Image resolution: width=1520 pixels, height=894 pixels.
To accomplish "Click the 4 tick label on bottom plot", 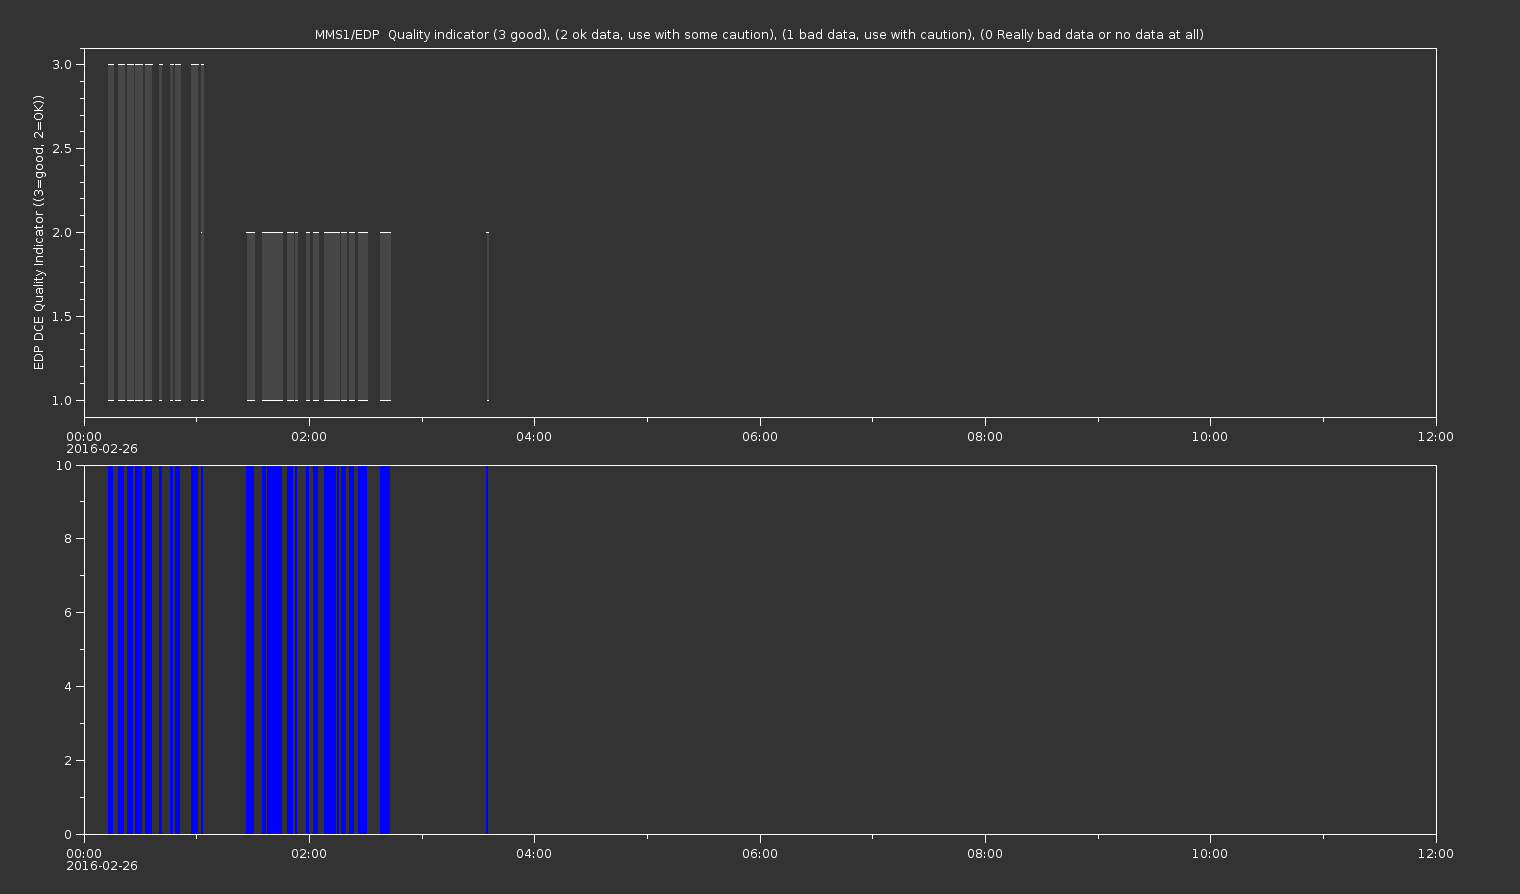I will [x=68, y=687].
